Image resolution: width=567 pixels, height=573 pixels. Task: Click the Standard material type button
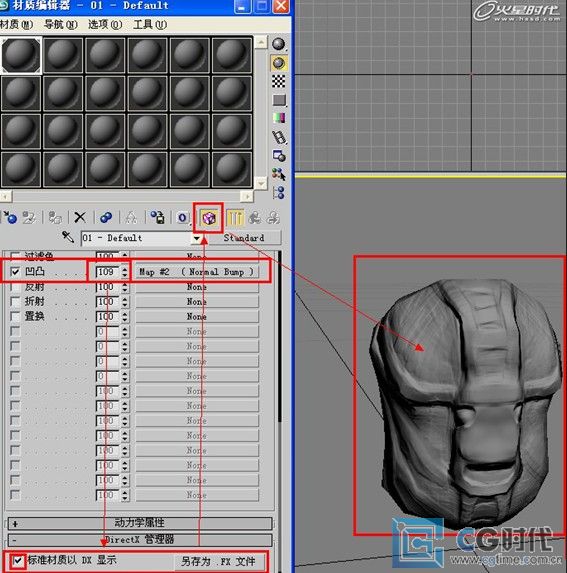coord(244,238)
